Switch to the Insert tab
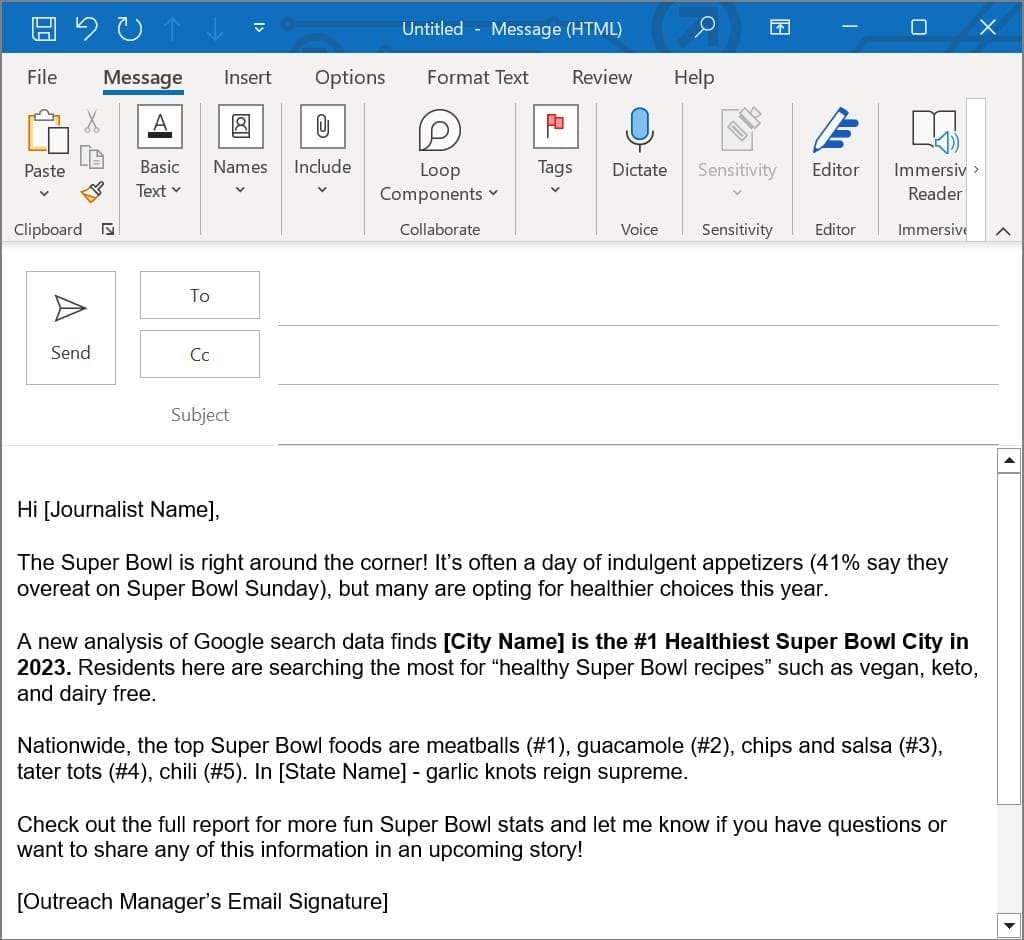Viewport: 1024px width, 940px height. point(247,77)
